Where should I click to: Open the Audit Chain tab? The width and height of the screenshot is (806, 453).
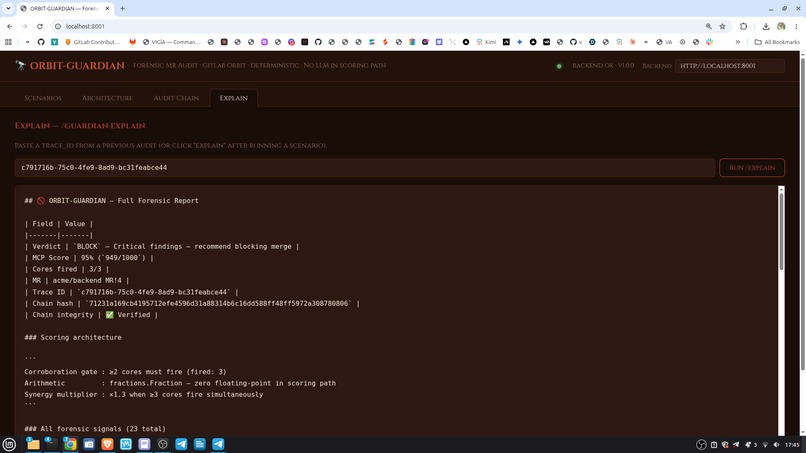[x=176, y=98]
